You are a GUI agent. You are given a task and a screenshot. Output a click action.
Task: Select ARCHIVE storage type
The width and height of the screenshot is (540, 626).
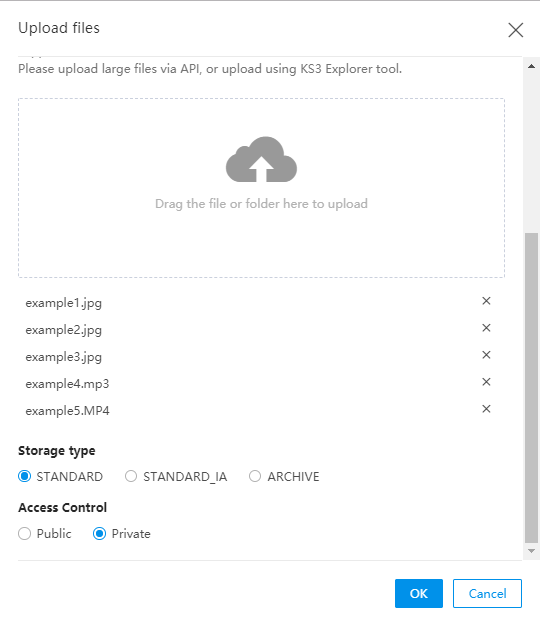pyautogui.click(x=255, y=476)
